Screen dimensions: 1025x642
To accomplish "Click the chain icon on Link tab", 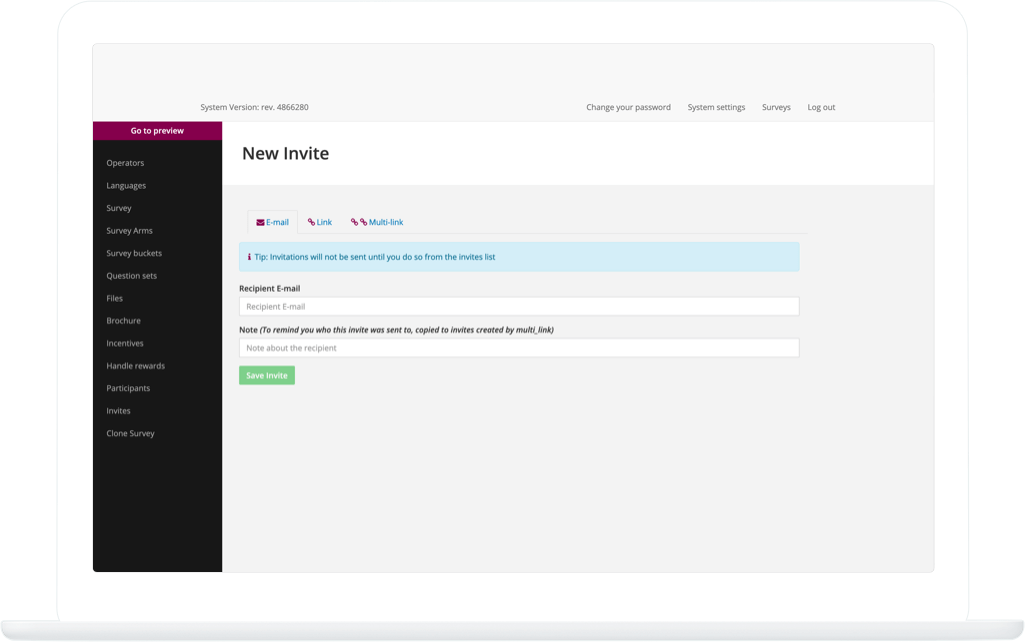I will pos(311,222).
